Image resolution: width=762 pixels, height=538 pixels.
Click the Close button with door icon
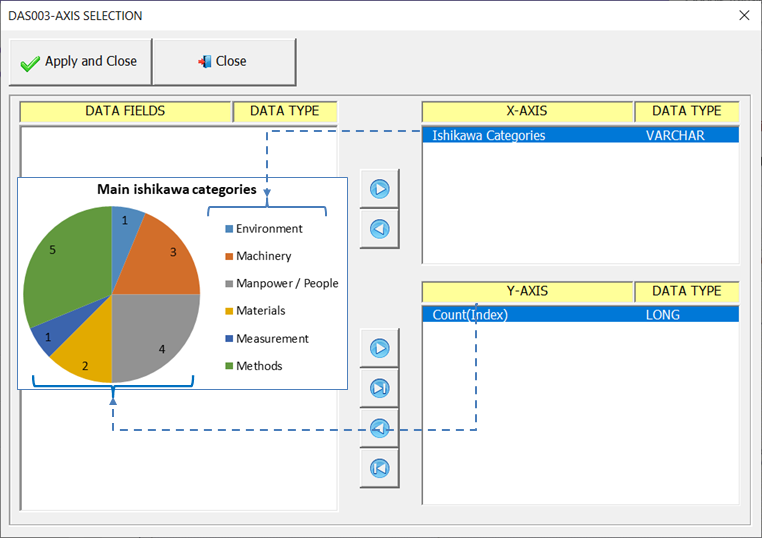(x=224, y=62)
